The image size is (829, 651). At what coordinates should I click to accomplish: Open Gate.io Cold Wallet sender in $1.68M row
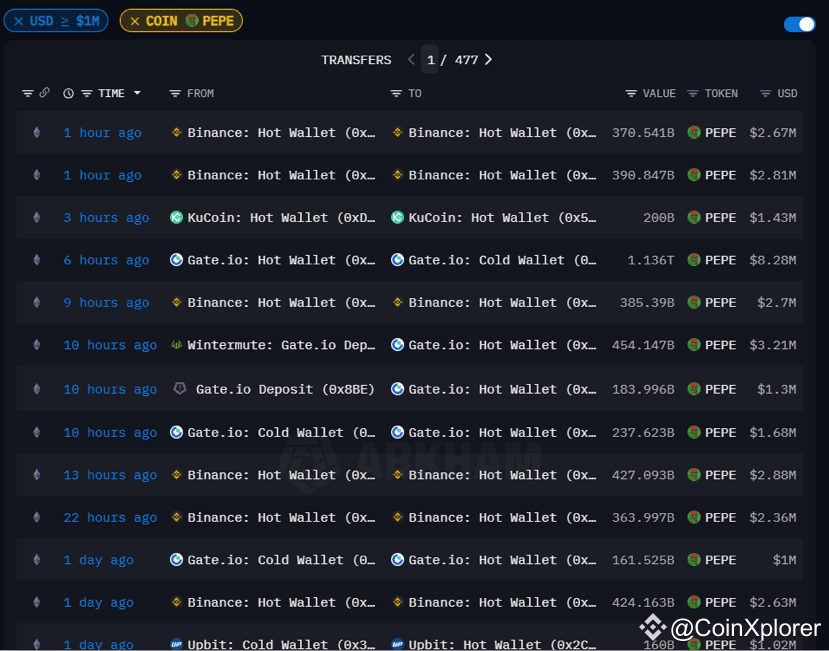click(281, 433)
